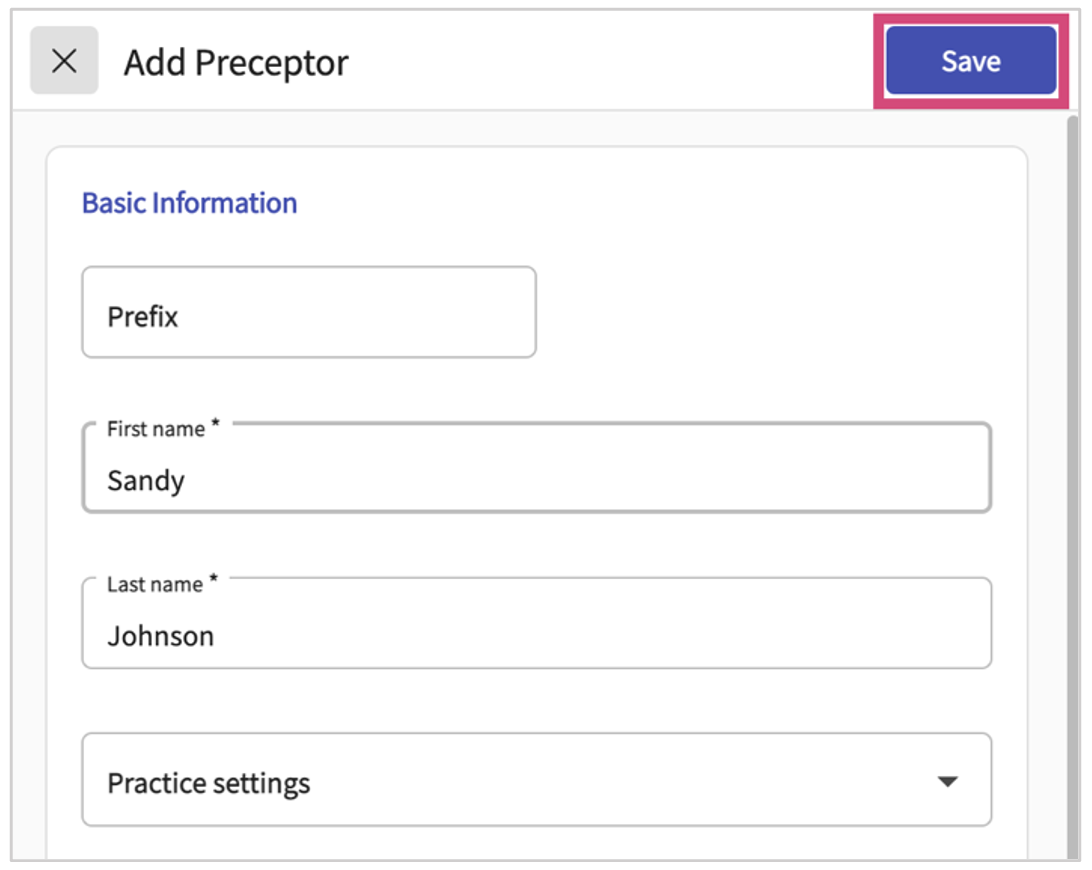
Task: Click the First name floating label
Action: 155,429
